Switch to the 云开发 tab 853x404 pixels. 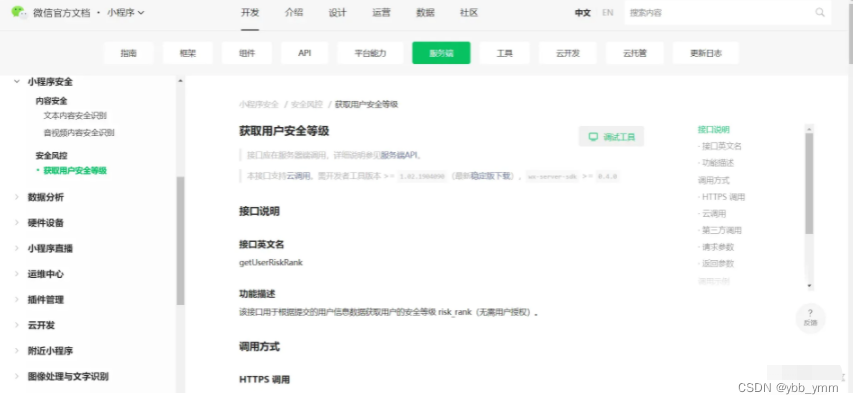point(568,53)
